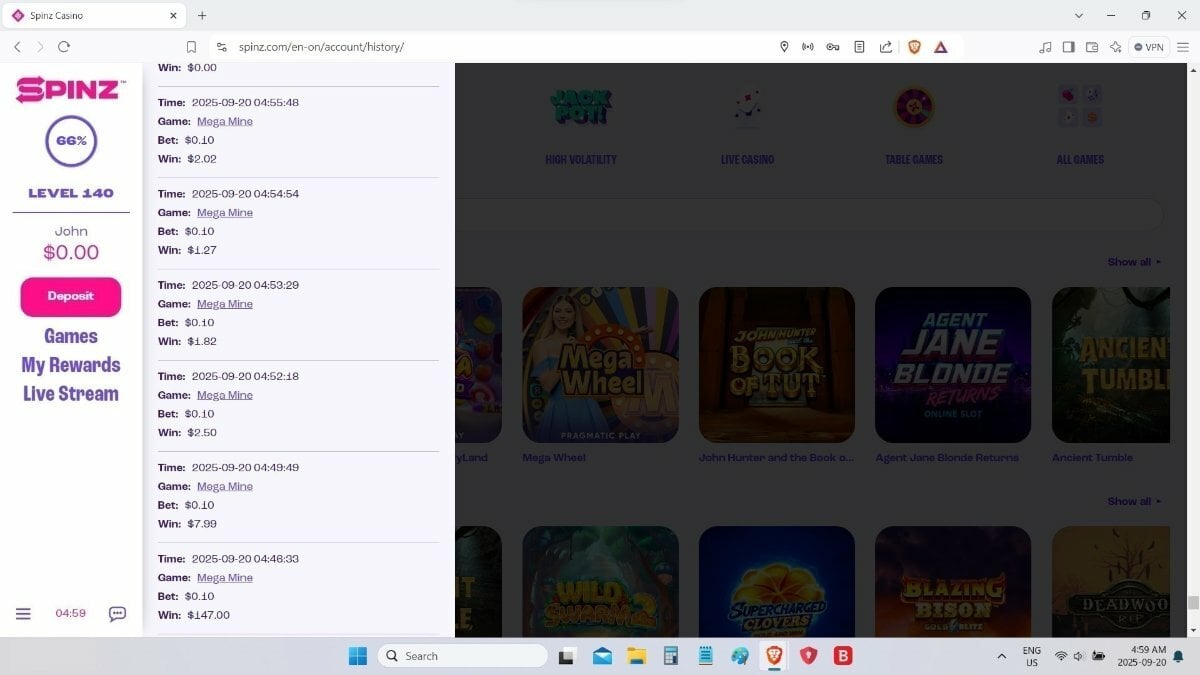Select the Live Casino category

pos(747,126)
